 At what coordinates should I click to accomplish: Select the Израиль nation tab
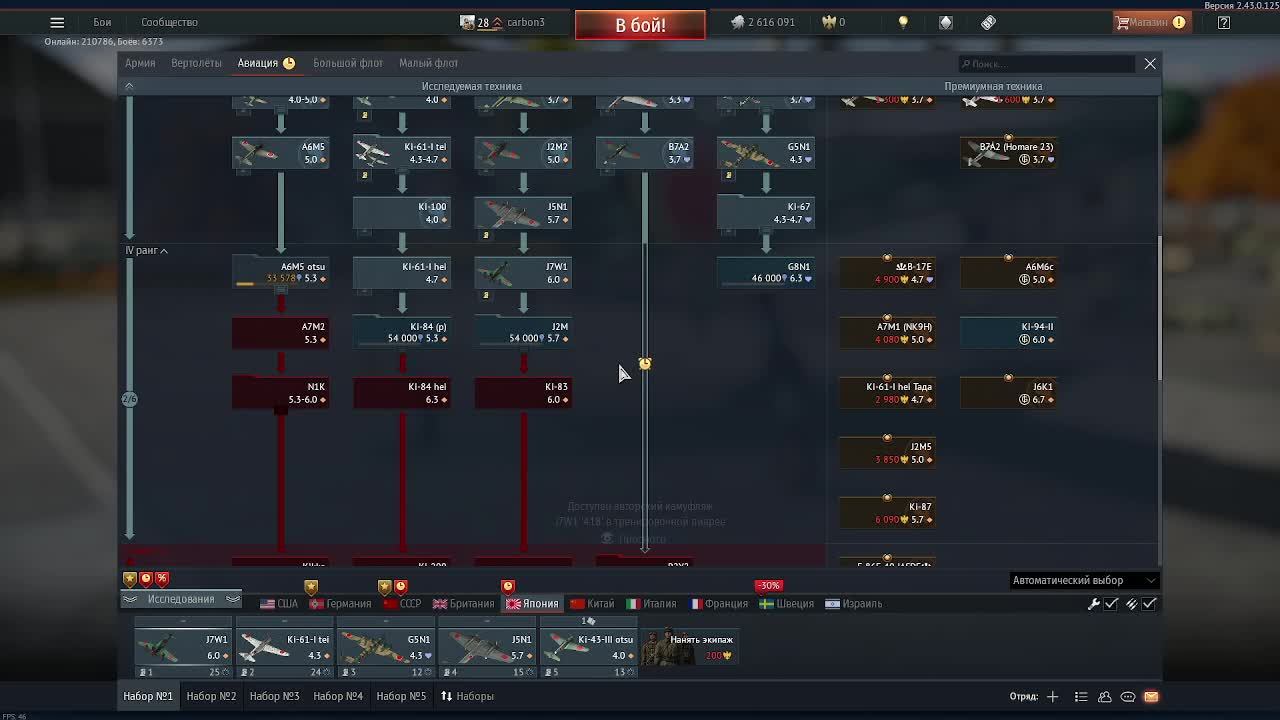tap(853, 604)
